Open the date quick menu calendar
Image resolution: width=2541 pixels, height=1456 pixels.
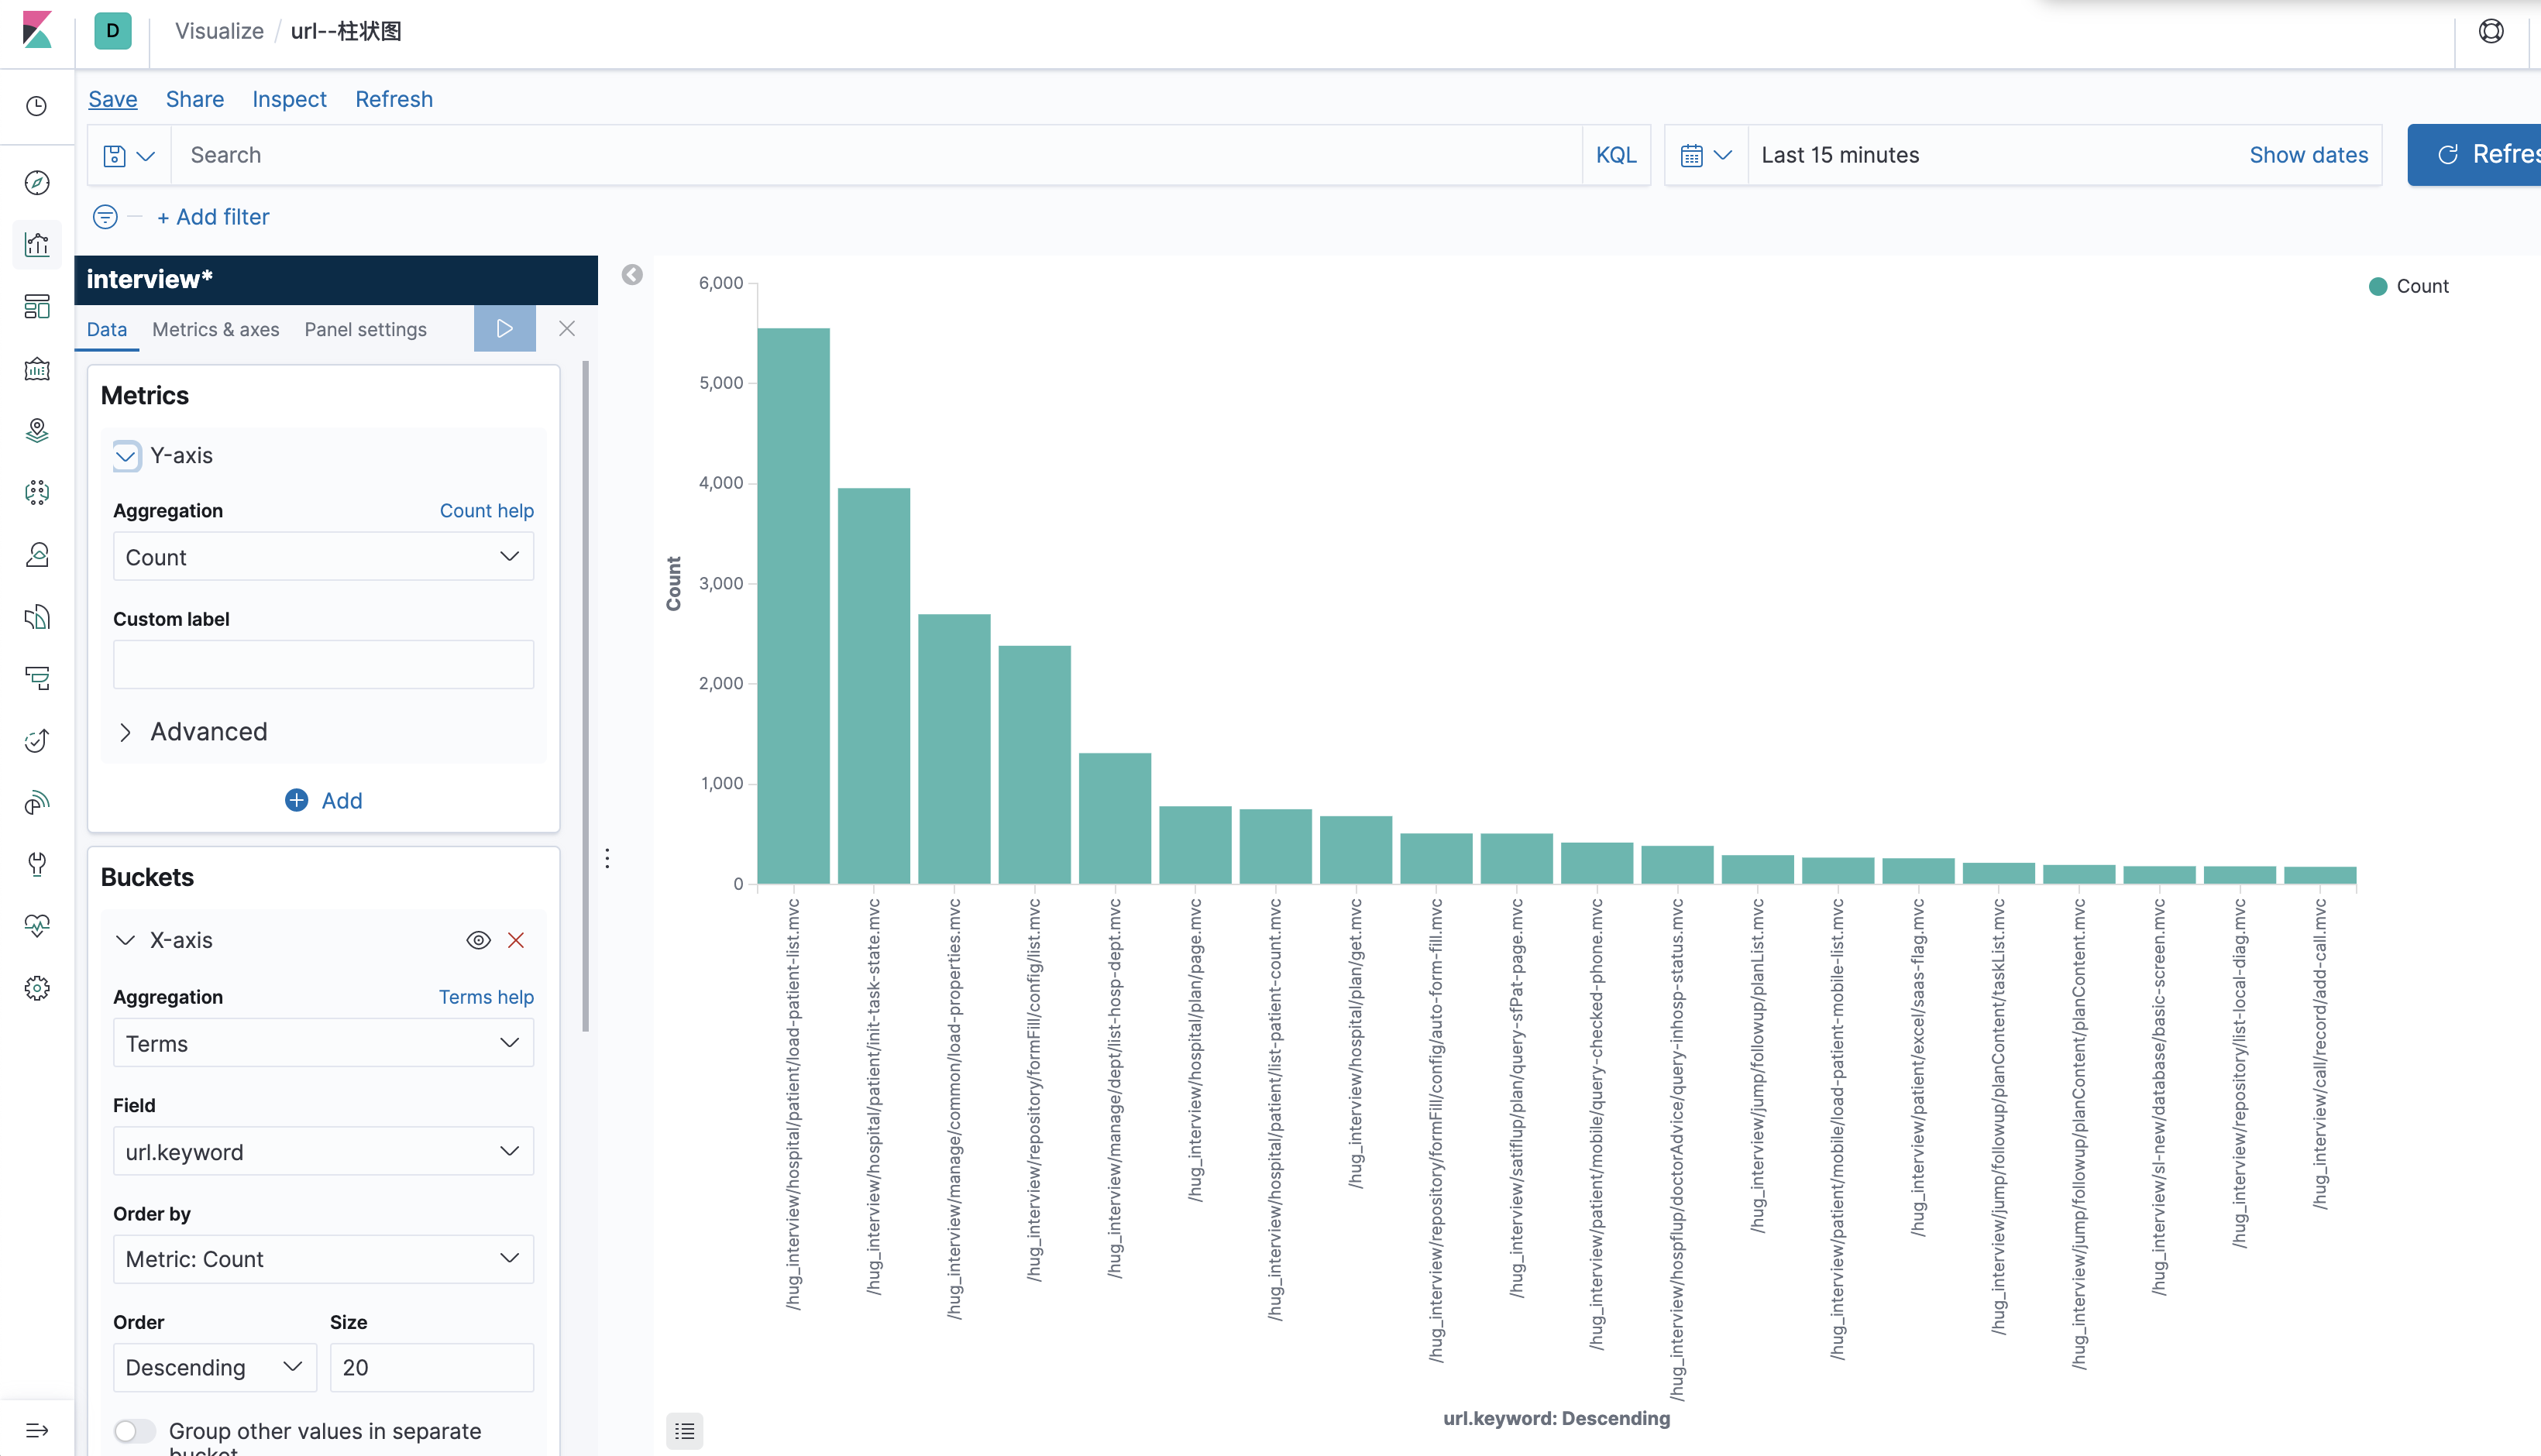pos(1705,155)
